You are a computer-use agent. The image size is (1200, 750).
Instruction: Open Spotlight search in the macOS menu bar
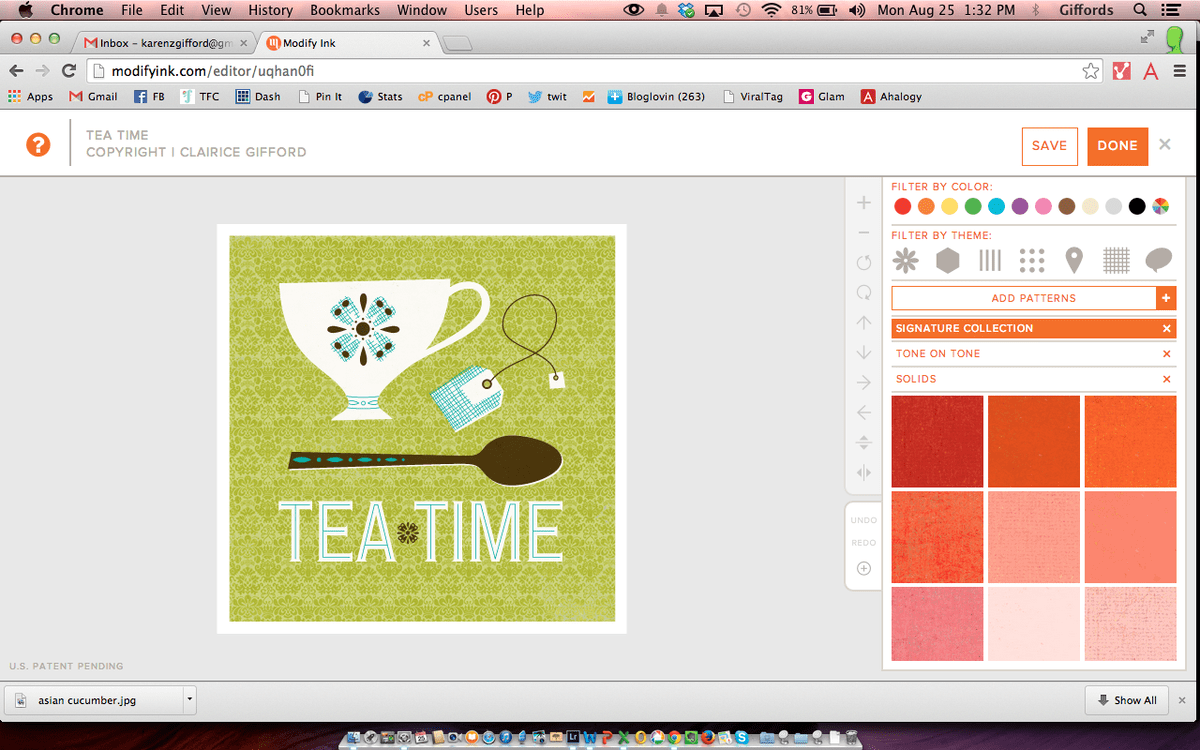point(1141,10)
